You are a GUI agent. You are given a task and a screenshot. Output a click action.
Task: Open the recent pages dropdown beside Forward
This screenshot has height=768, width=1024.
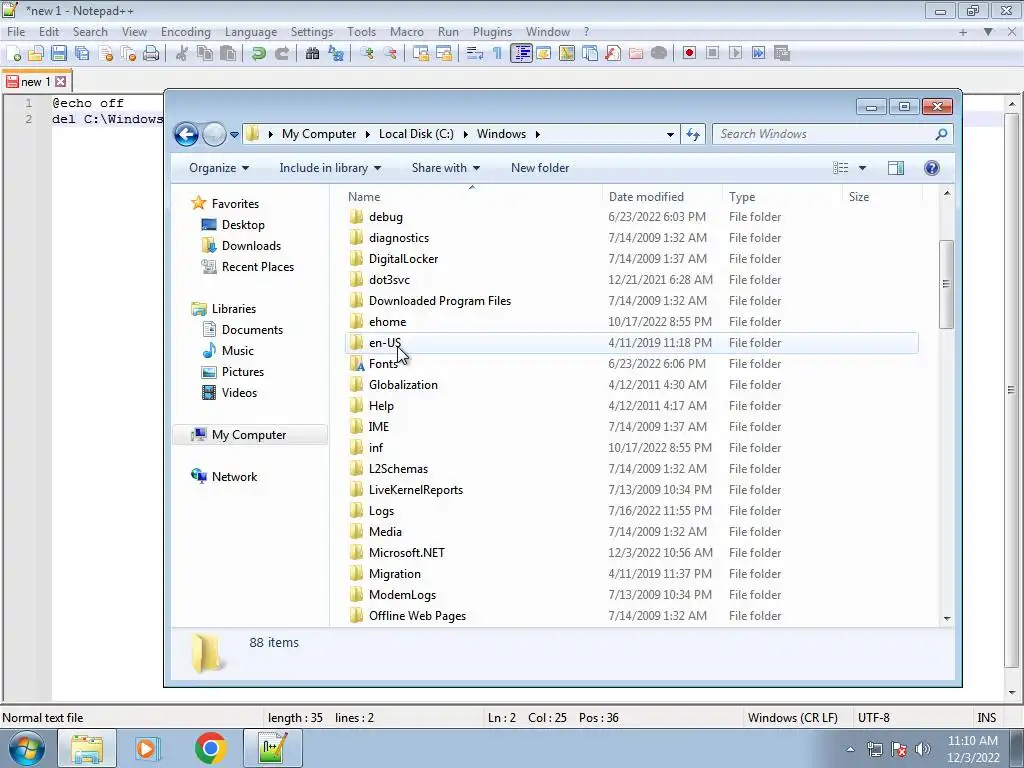click(234, 135)
